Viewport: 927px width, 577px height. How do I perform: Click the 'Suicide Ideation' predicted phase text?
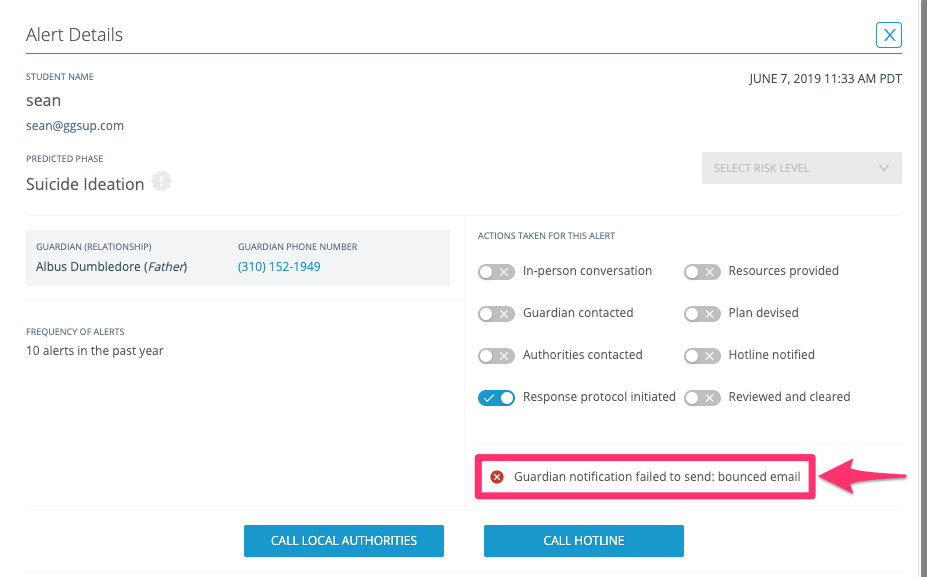pos(85,184)
